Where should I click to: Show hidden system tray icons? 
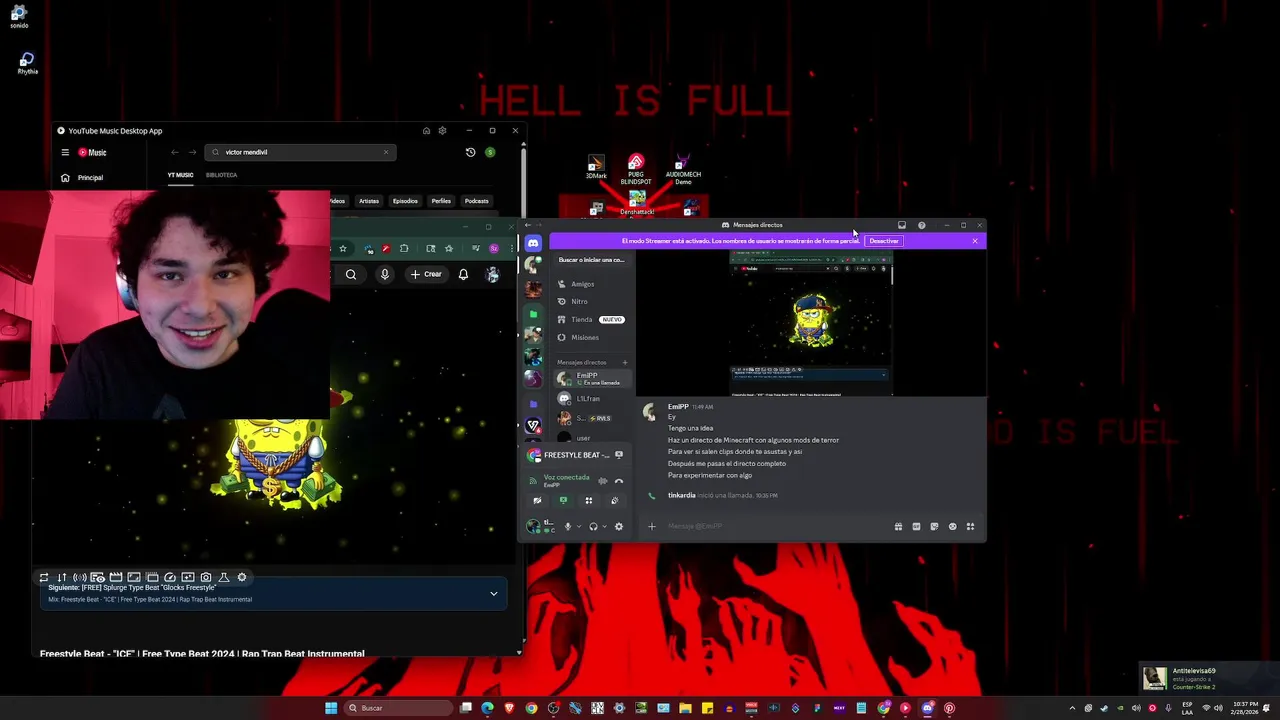[x=1072, y=708]
